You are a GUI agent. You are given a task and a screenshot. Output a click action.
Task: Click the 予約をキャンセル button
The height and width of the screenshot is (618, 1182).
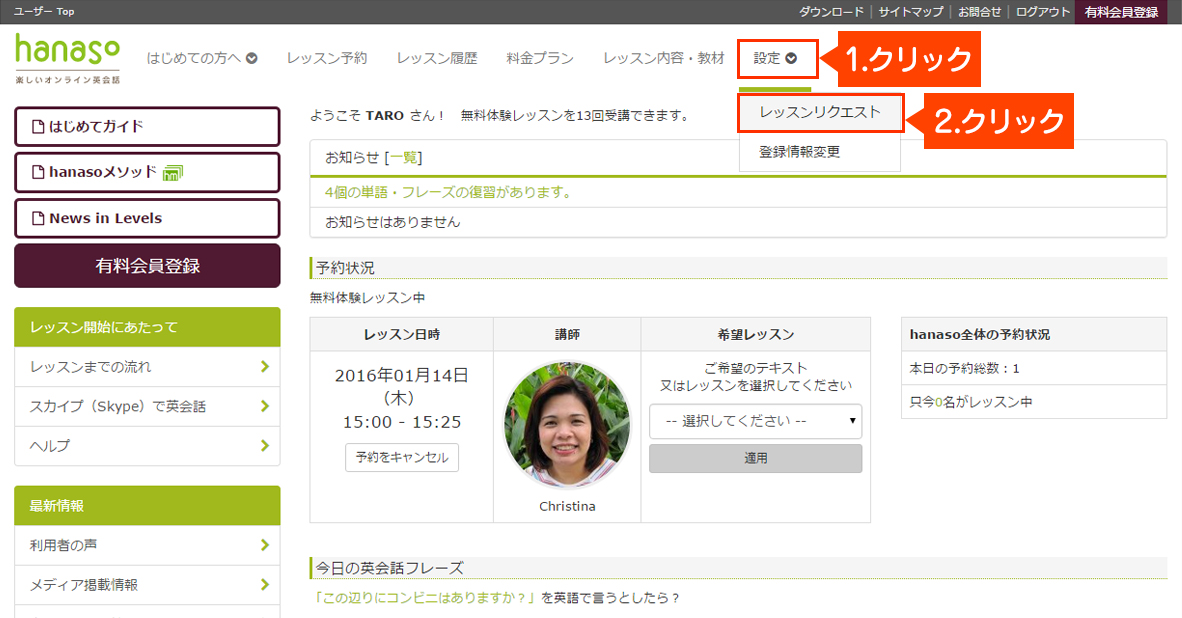coord(402,457)
